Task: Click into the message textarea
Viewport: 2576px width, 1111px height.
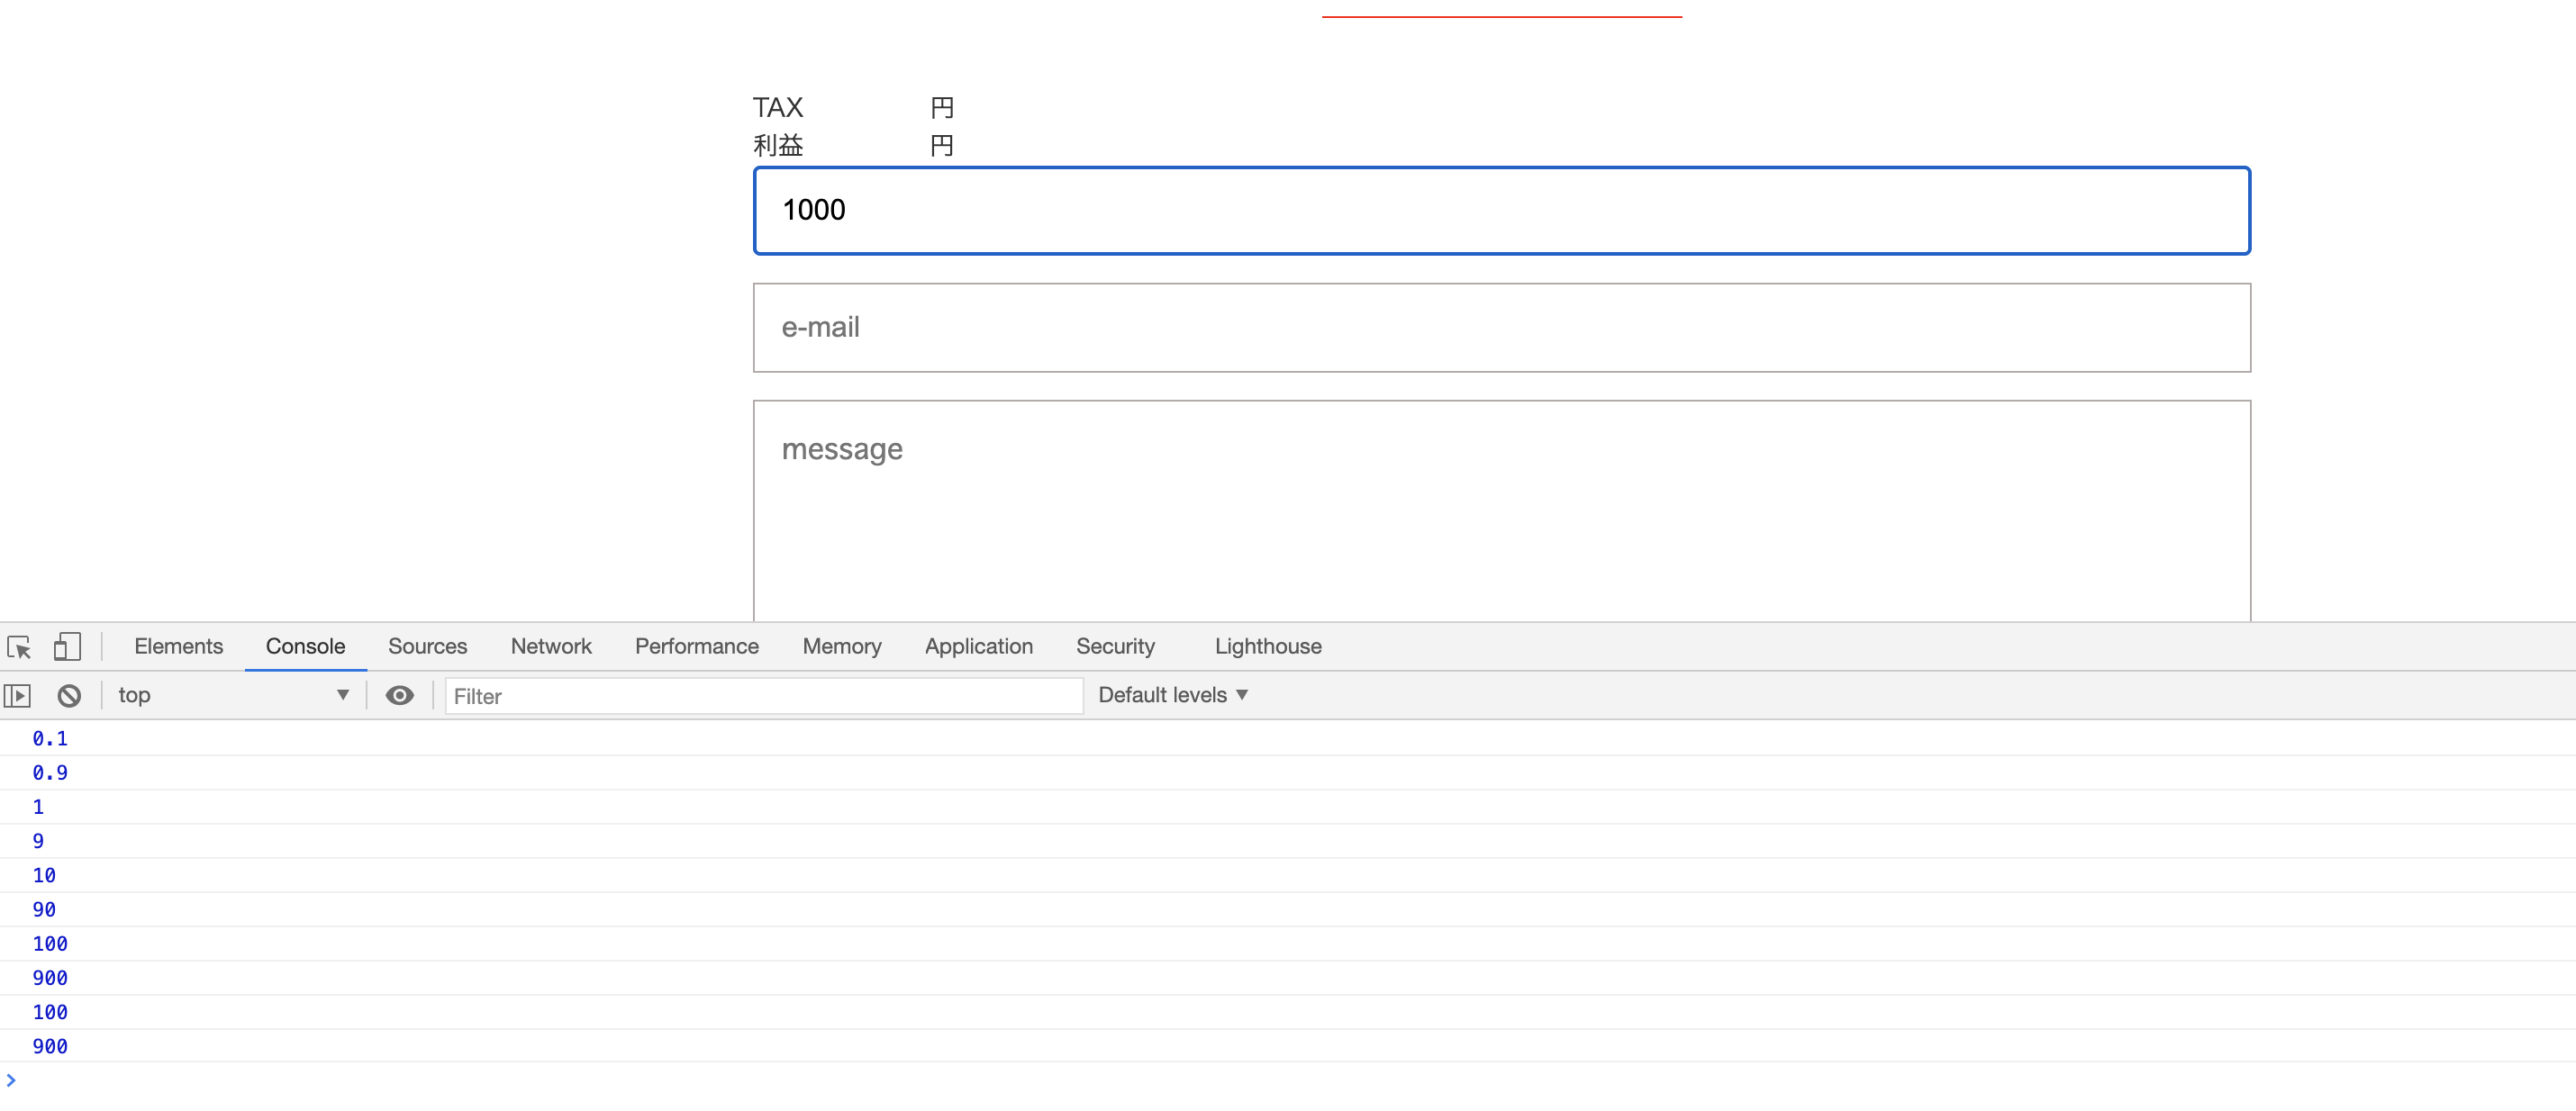Action: tap(1501, 510)
